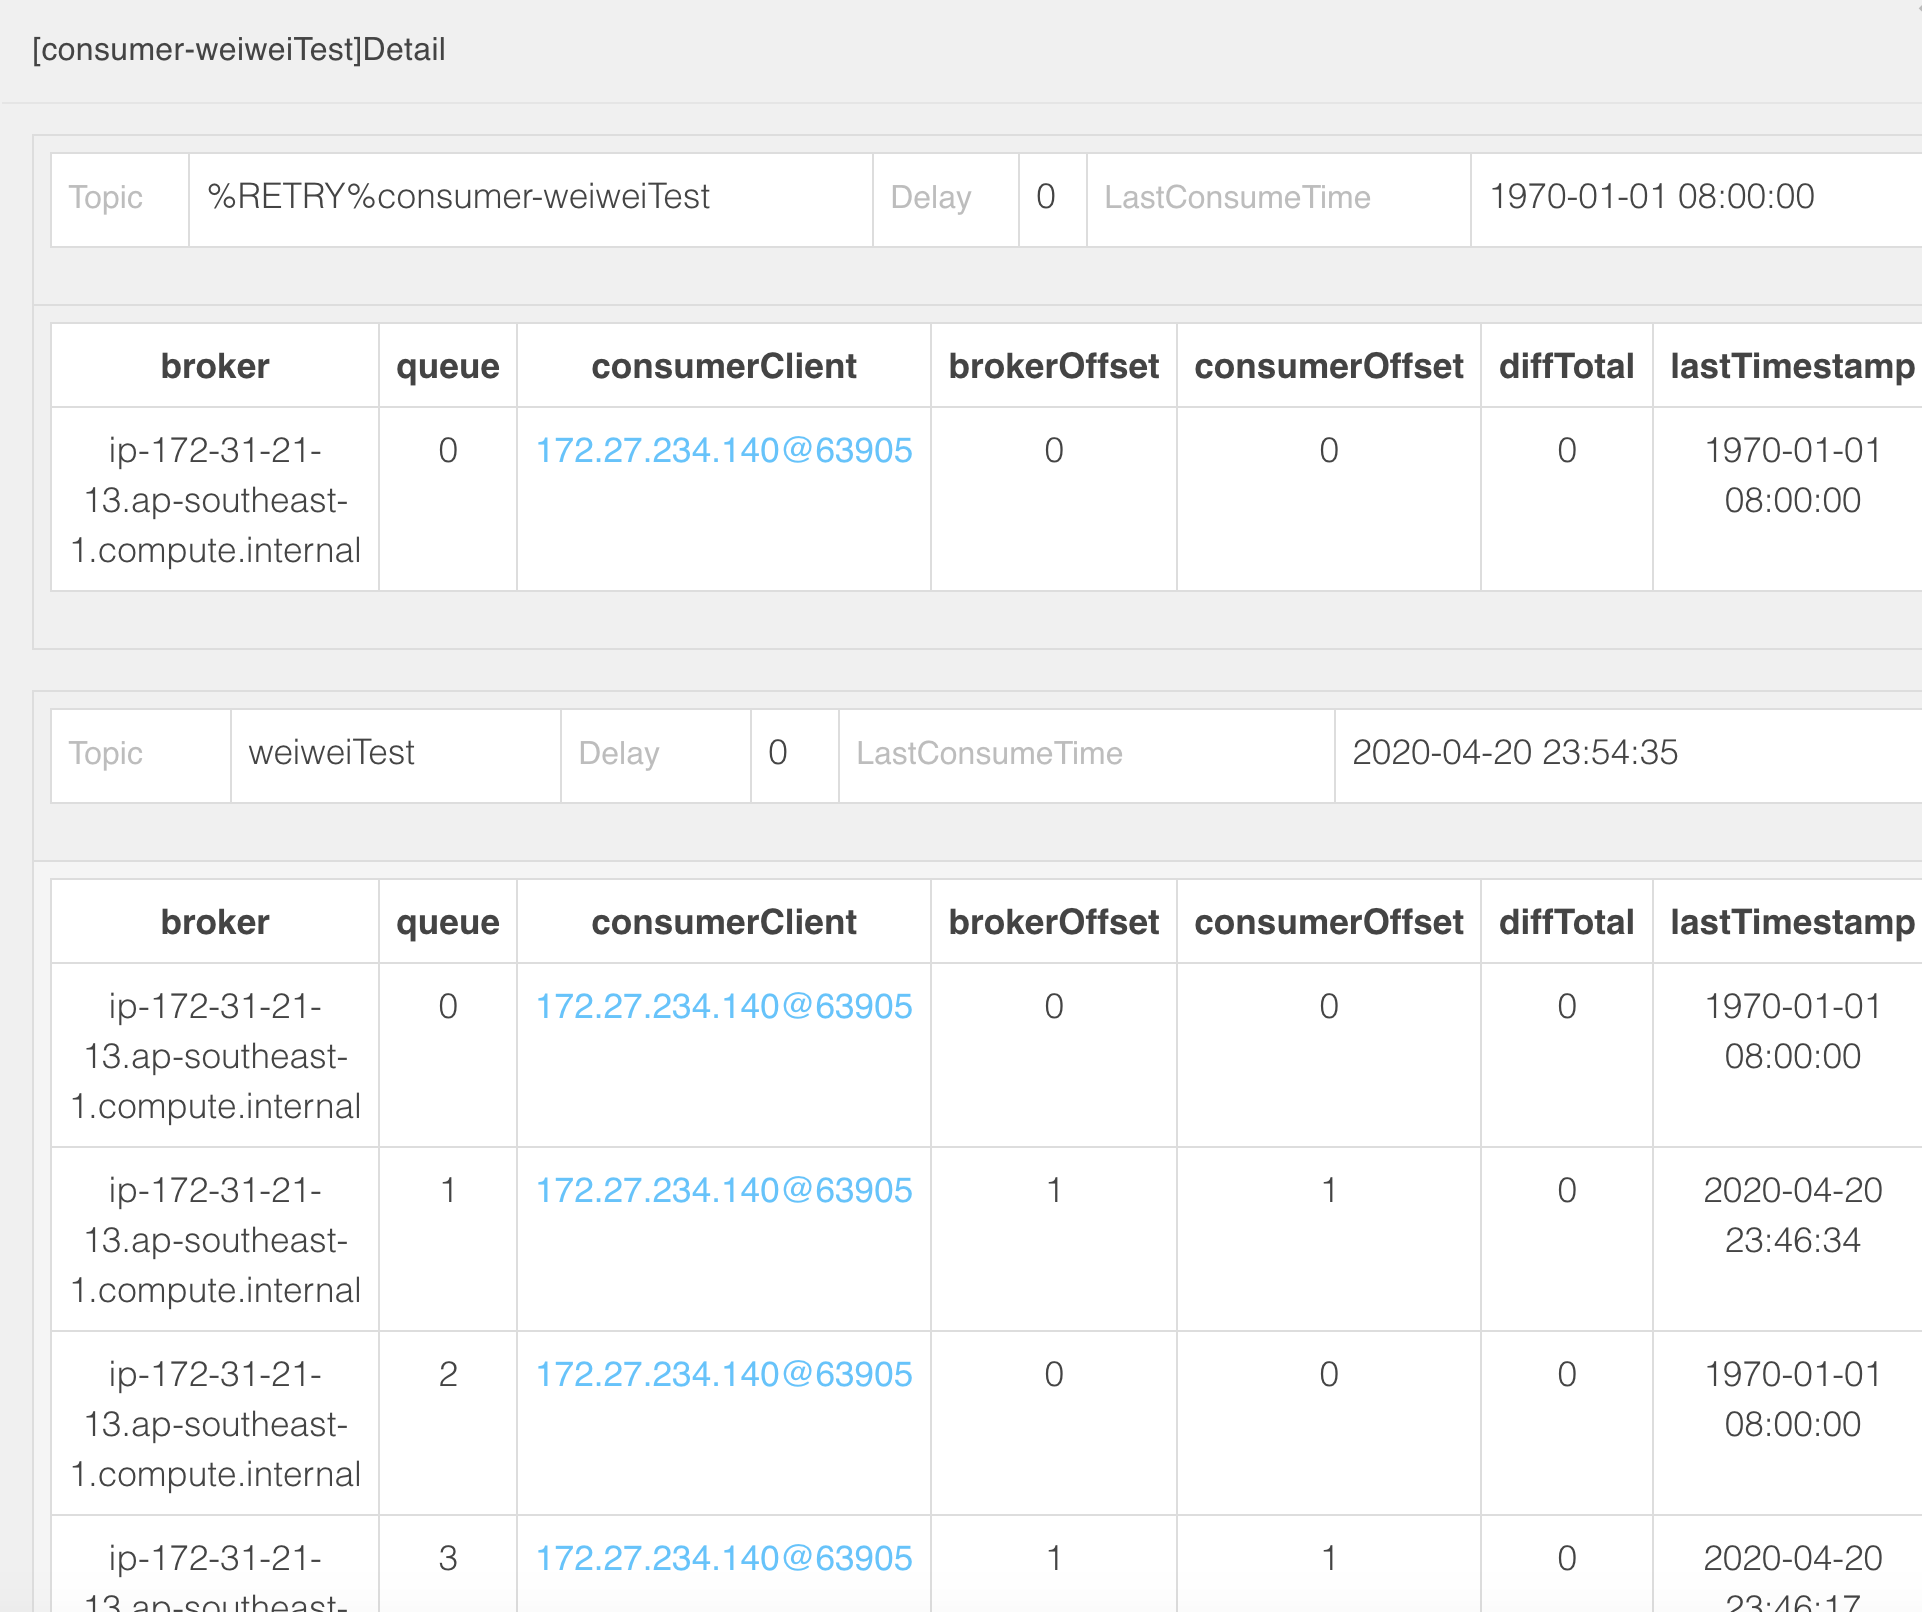
Task: Select the %RETRY%consumer-weiweiTest topic field
Action: (459, 197)
